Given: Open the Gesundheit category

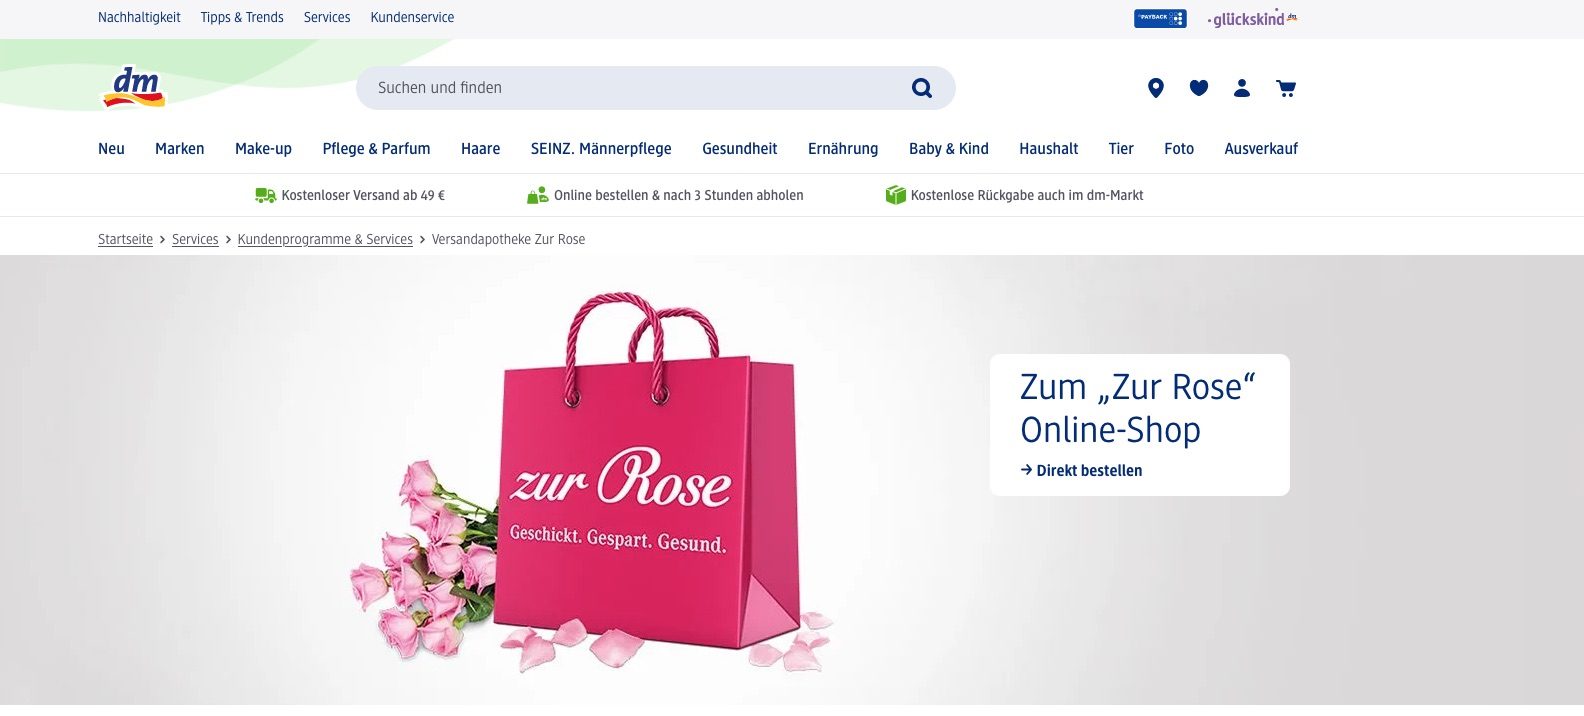Looking at the screenshot, I should [x=740, y=148].
